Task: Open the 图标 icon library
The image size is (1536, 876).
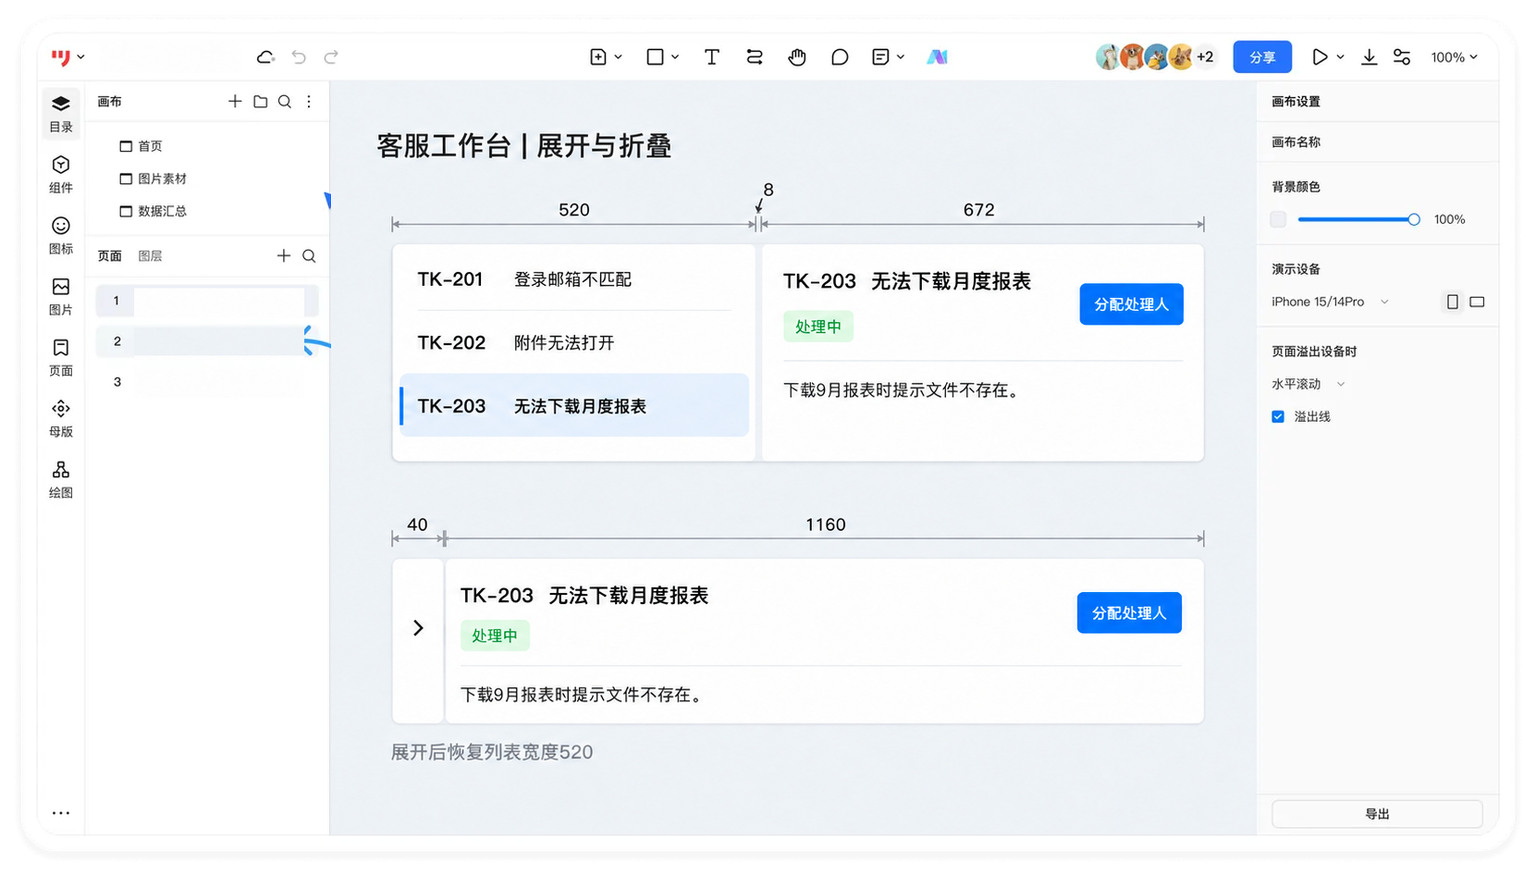Action: click(61, 235)
